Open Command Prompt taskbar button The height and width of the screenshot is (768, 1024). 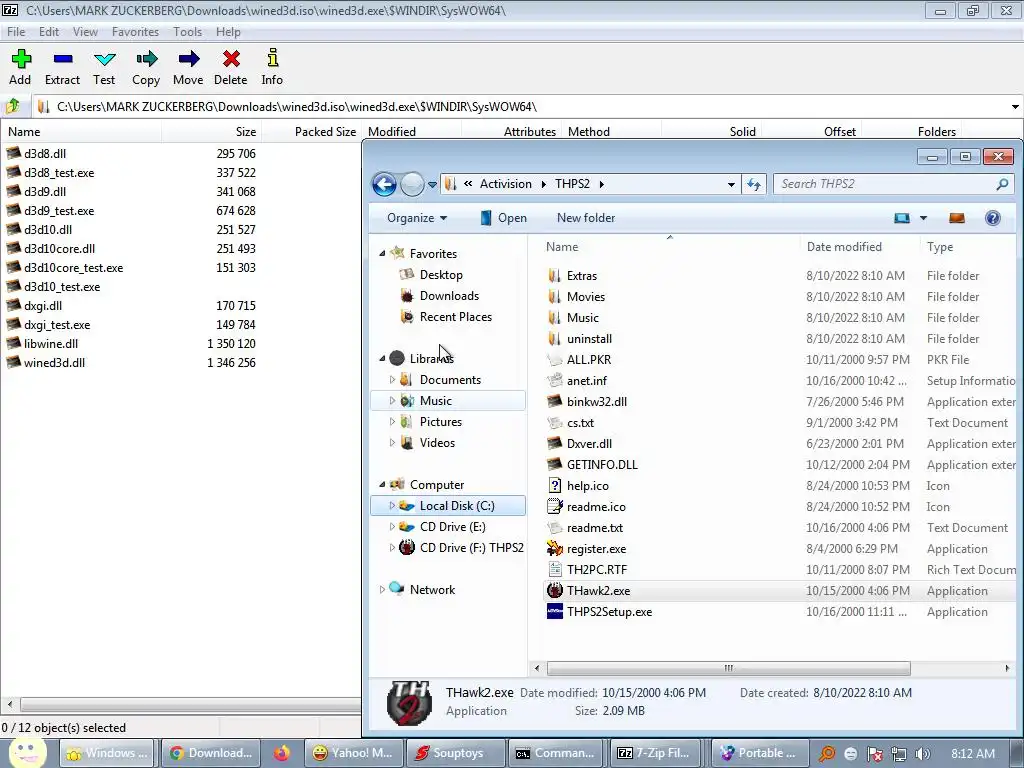(x=556, y=753)
